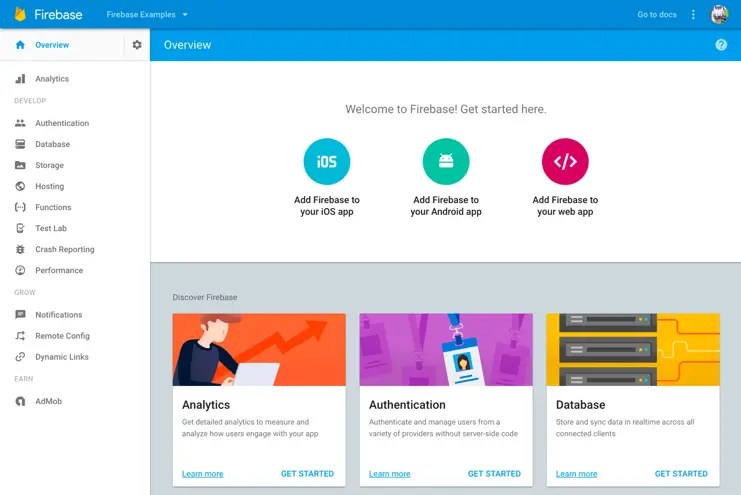Click the Storage folder image icon
Viewport: 741px width, 495px height.
[20, 165]
